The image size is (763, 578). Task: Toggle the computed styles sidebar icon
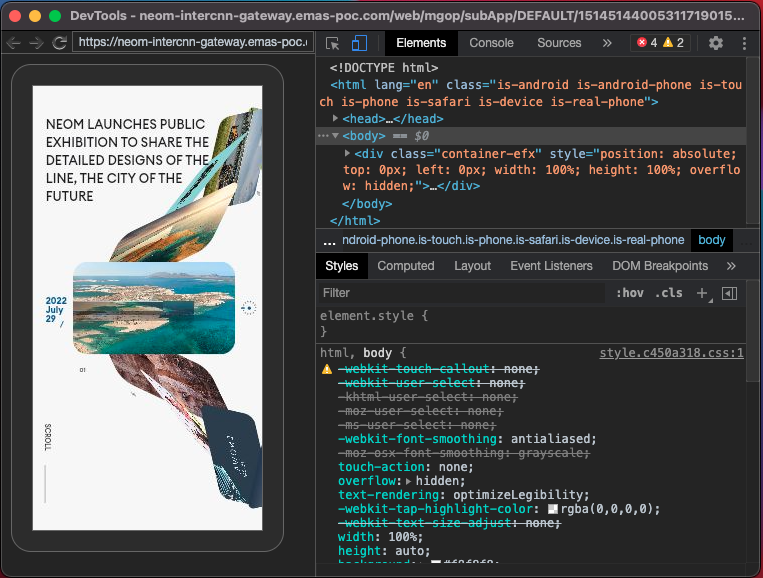click(729, 293)
